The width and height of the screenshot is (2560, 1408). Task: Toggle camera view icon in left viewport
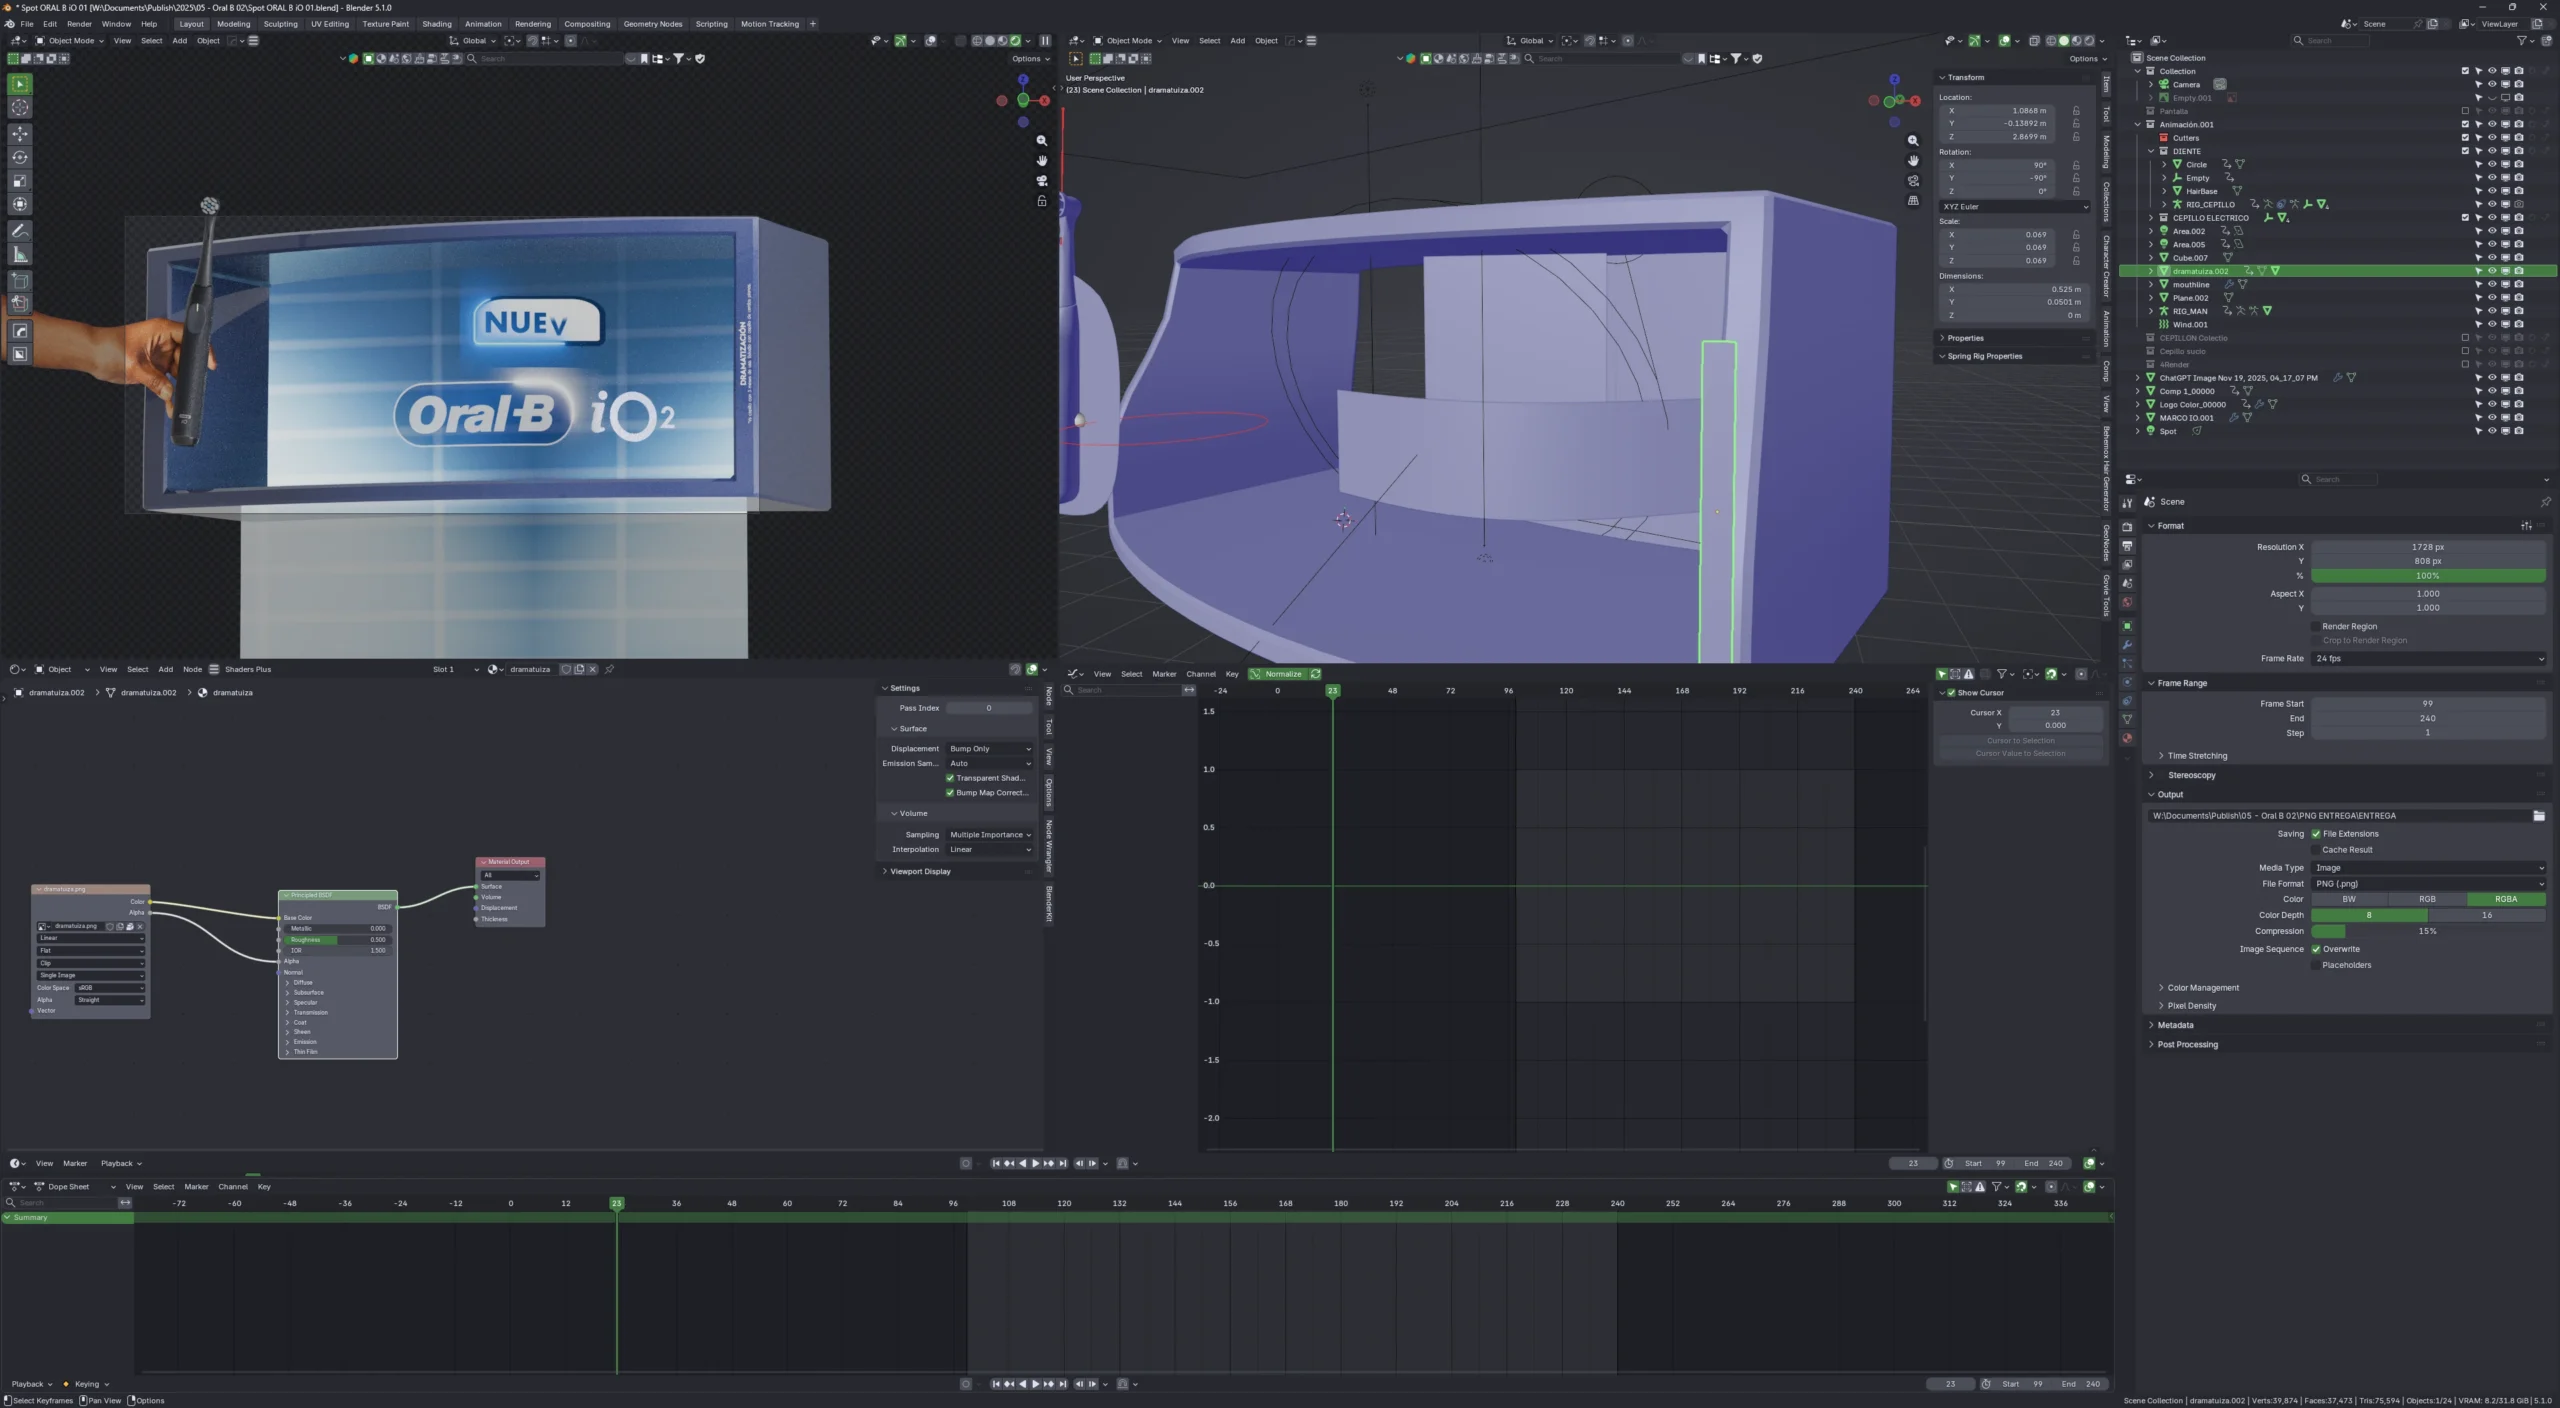tap(1042, 181)
